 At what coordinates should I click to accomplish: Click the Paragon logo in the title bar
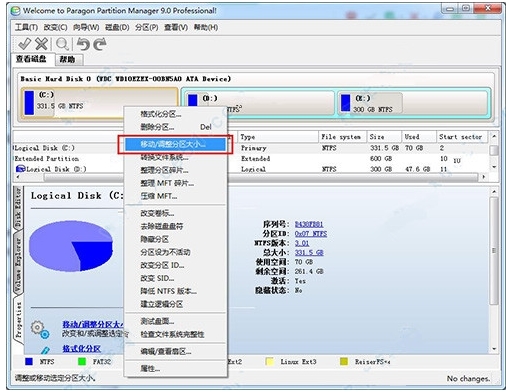15,11
